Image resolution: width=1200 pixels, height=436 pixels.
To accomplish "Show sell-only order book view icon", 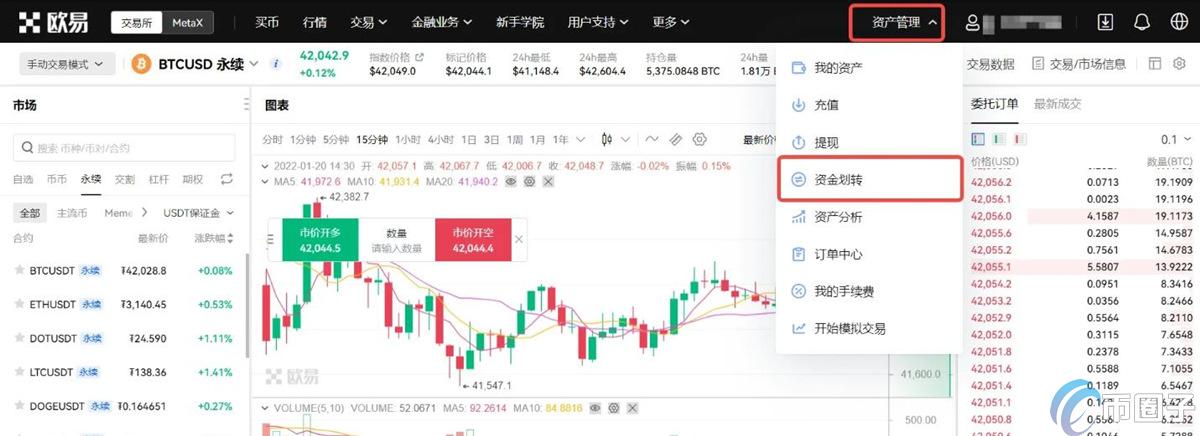I will [x=1021, y=139].
